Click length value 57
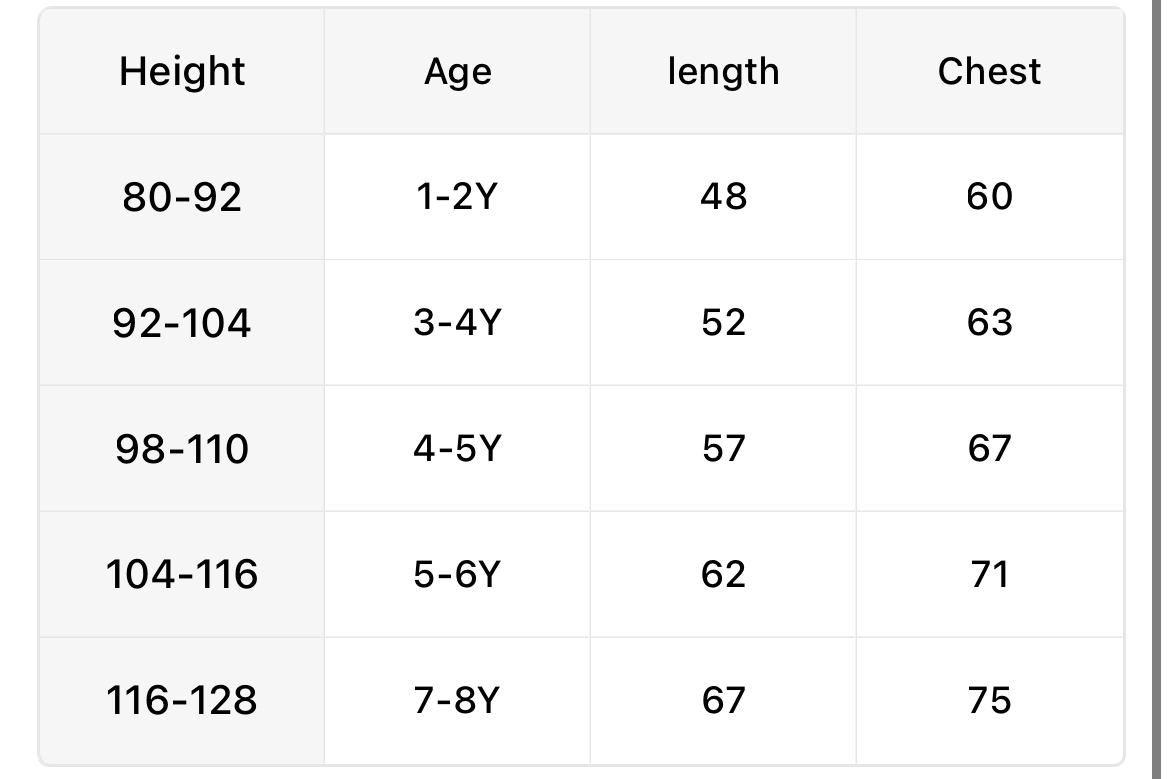This screenshot has width=1170, height=779. [723, 449]
